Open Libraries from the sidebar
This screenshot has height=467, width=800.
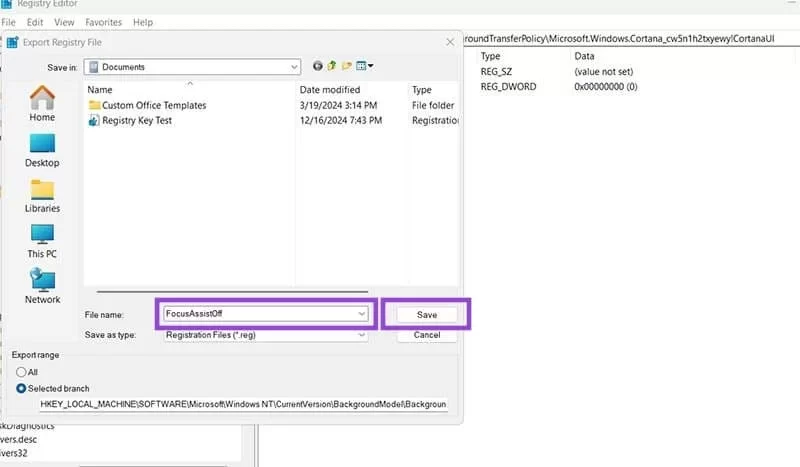tap(42, 196)
